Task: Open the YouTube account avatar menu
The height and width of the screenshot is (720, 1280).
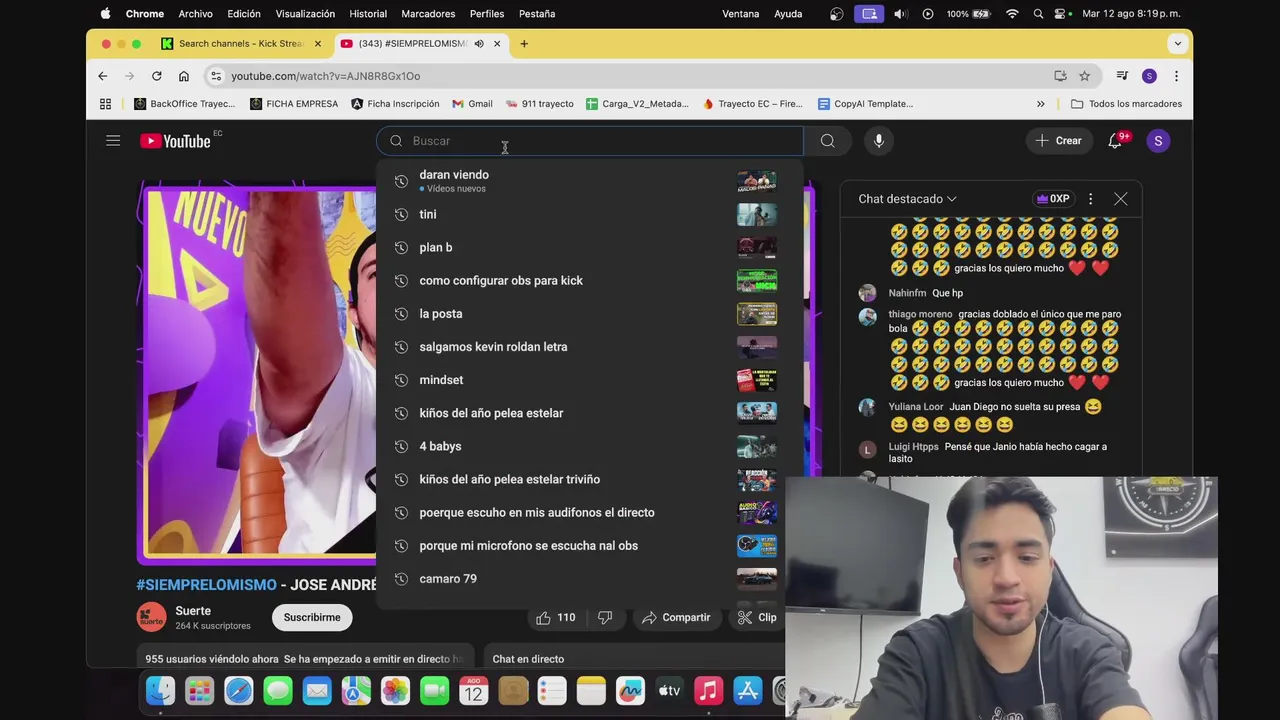Action: (1158, 141)
